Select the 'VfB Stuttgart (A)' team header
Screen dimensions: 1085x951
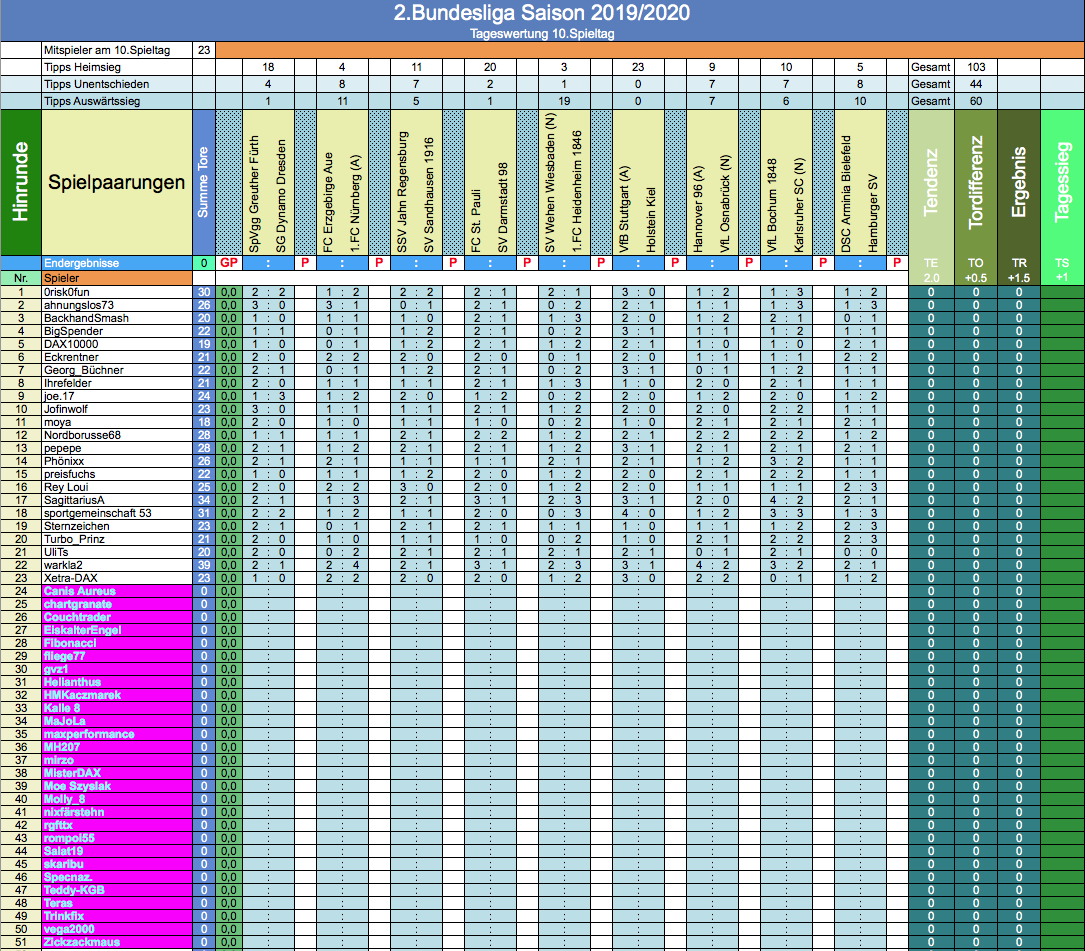coord(624,209)
